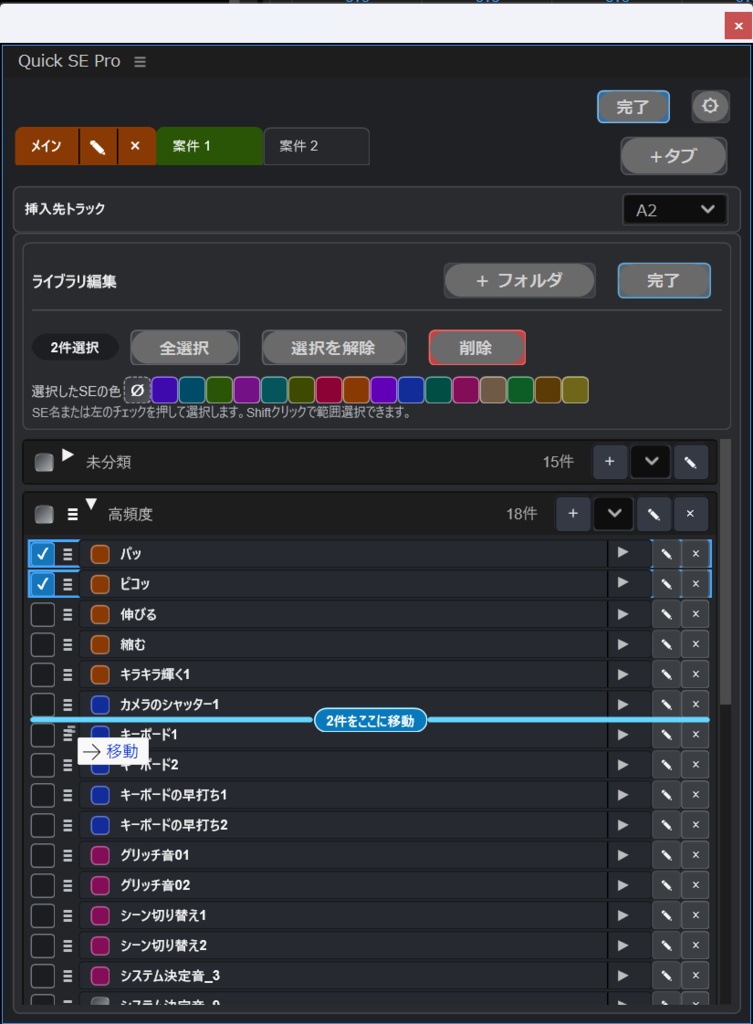Remove シーン切り替え1 with its x icon
This screenshot has height=1024, width=753.
696,915
